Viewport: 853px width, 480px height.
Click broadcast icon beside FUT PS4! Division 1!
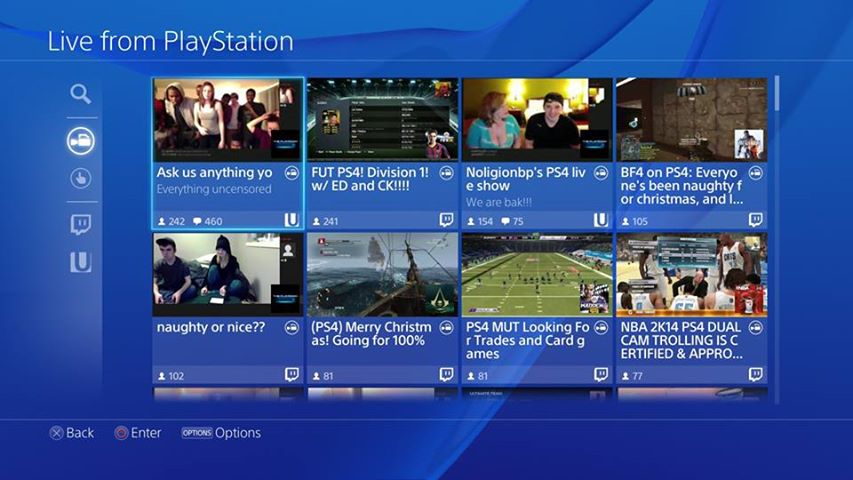coord(446,173)
